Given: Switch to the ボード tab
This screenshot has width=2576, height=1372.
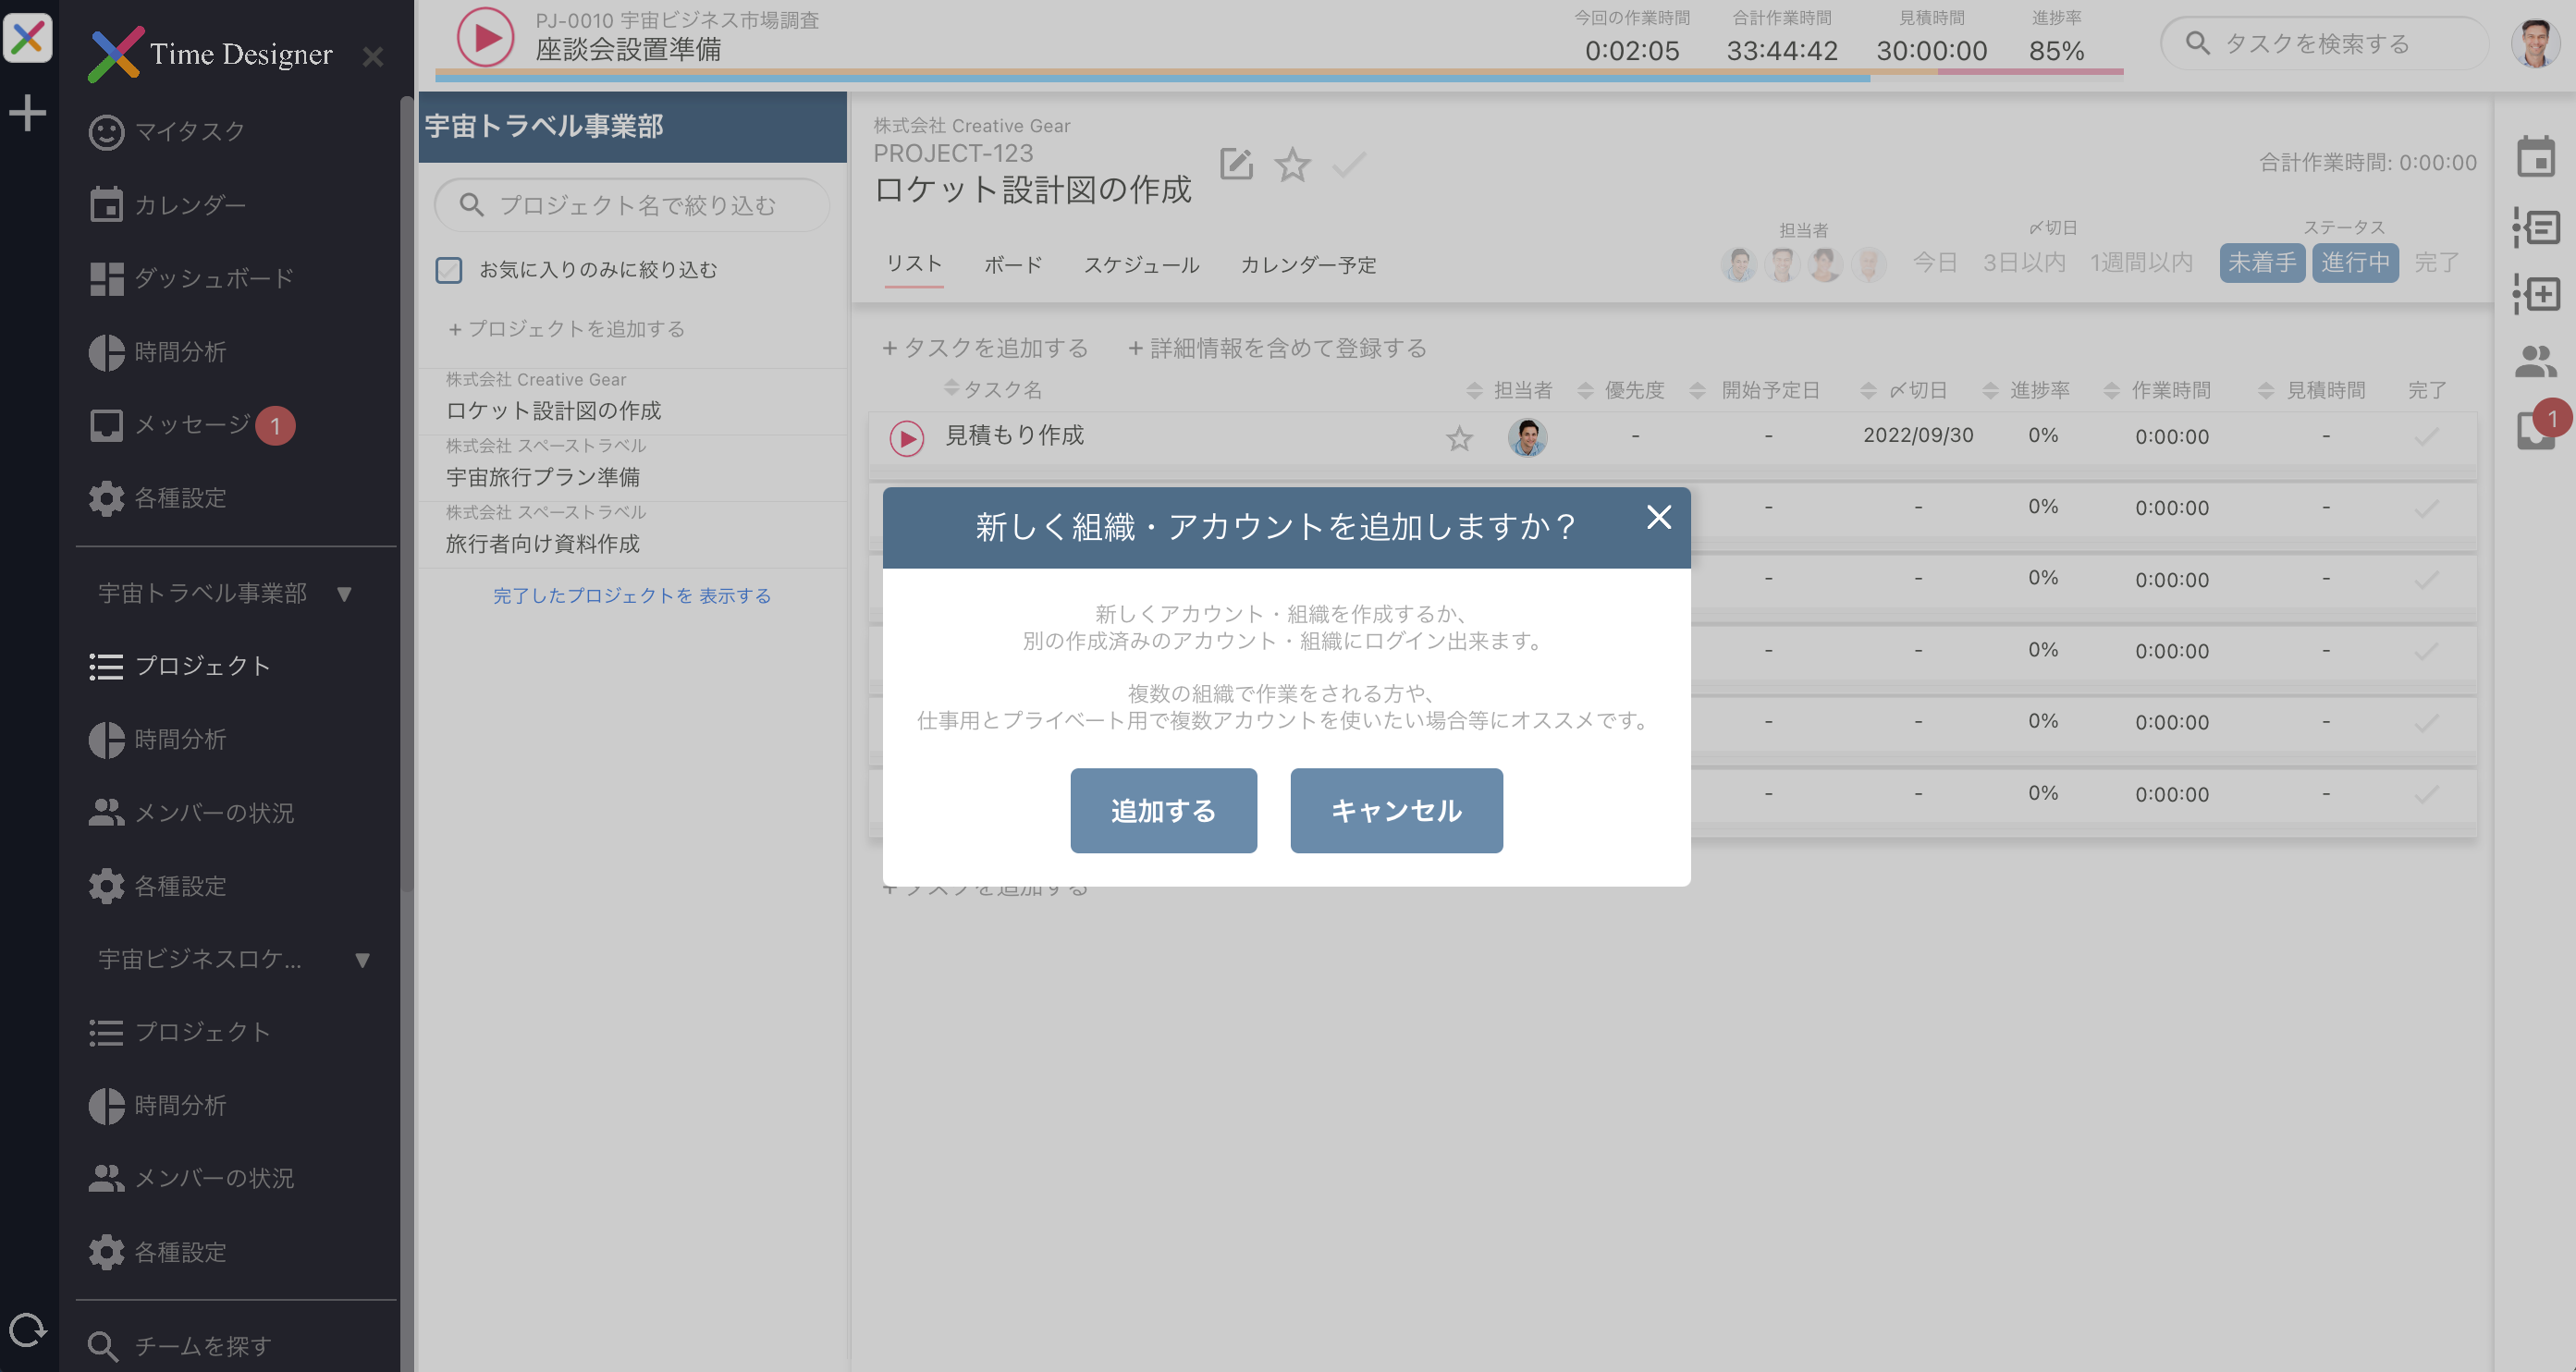Looking at the screenshot, I should [x=1012, y=264].
